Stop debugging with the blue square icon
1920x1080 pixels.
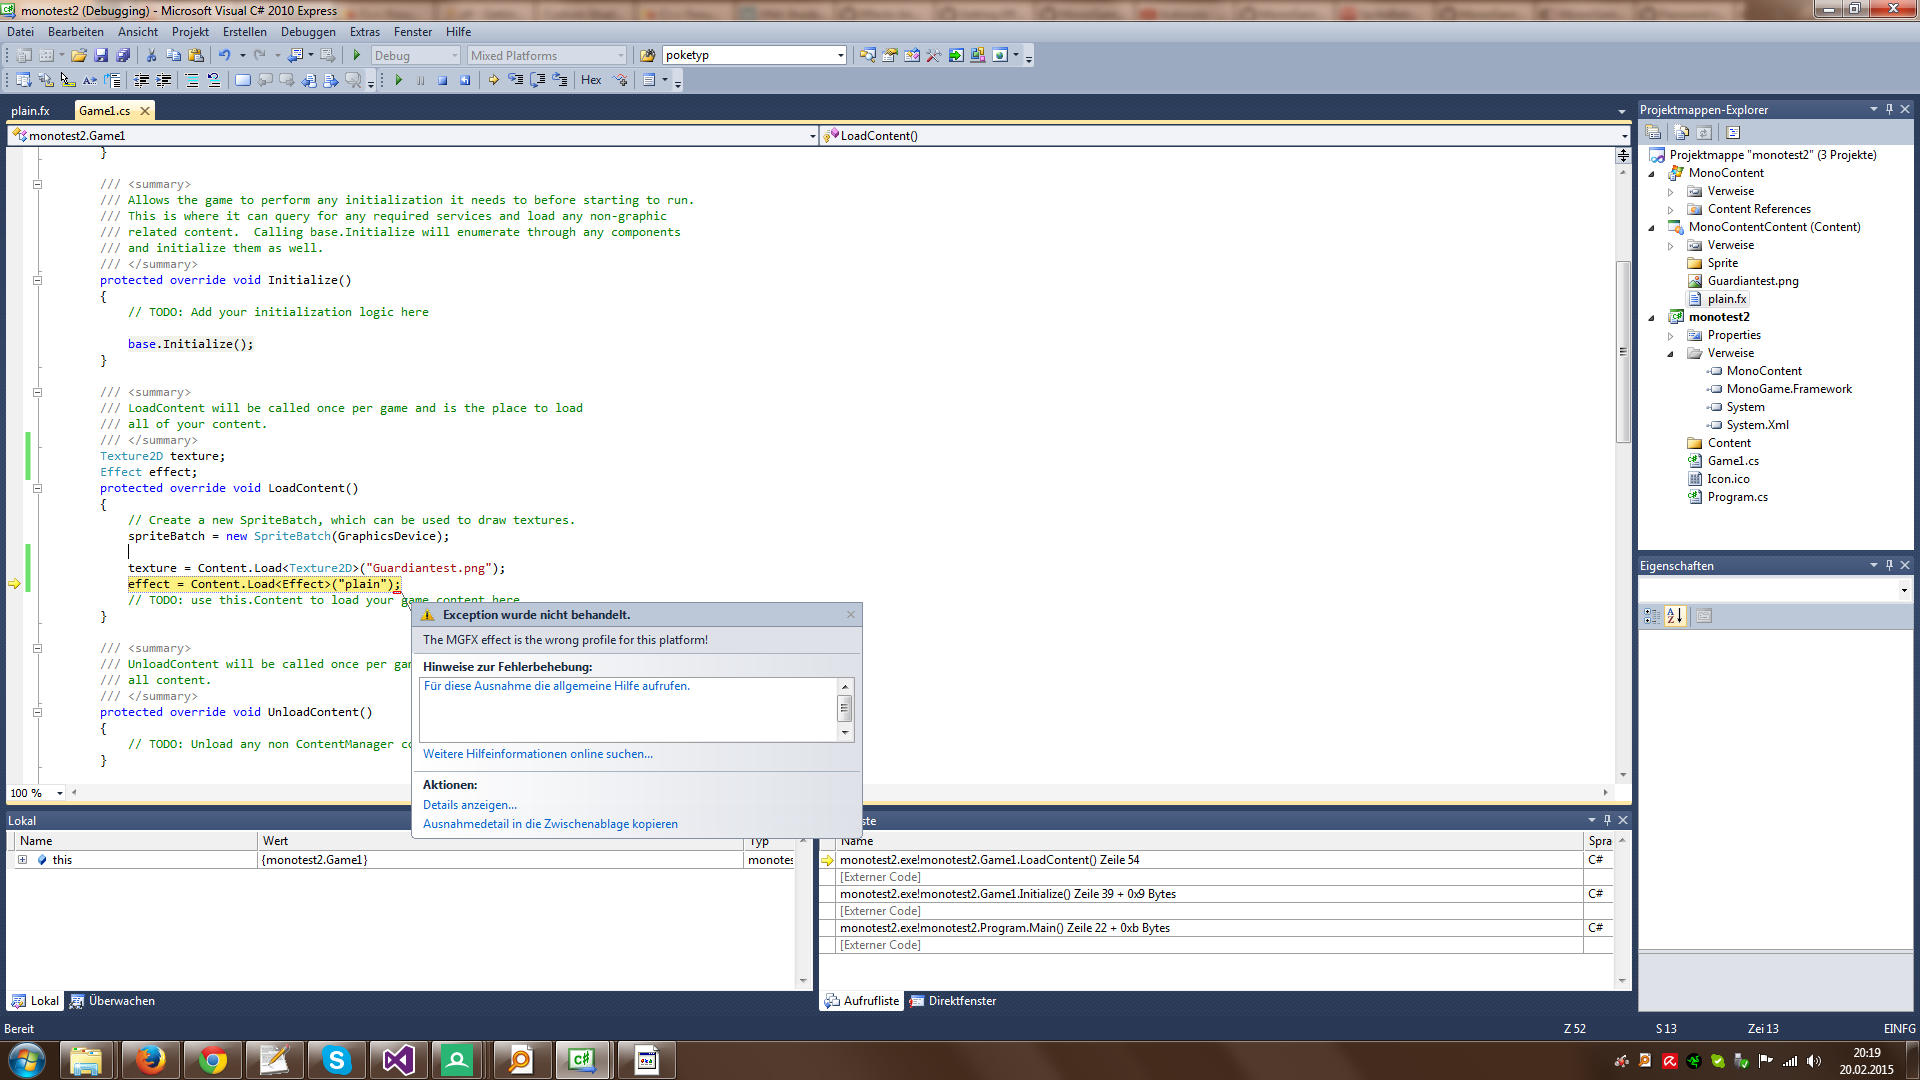pyautogui.click(x=443, y=80)
